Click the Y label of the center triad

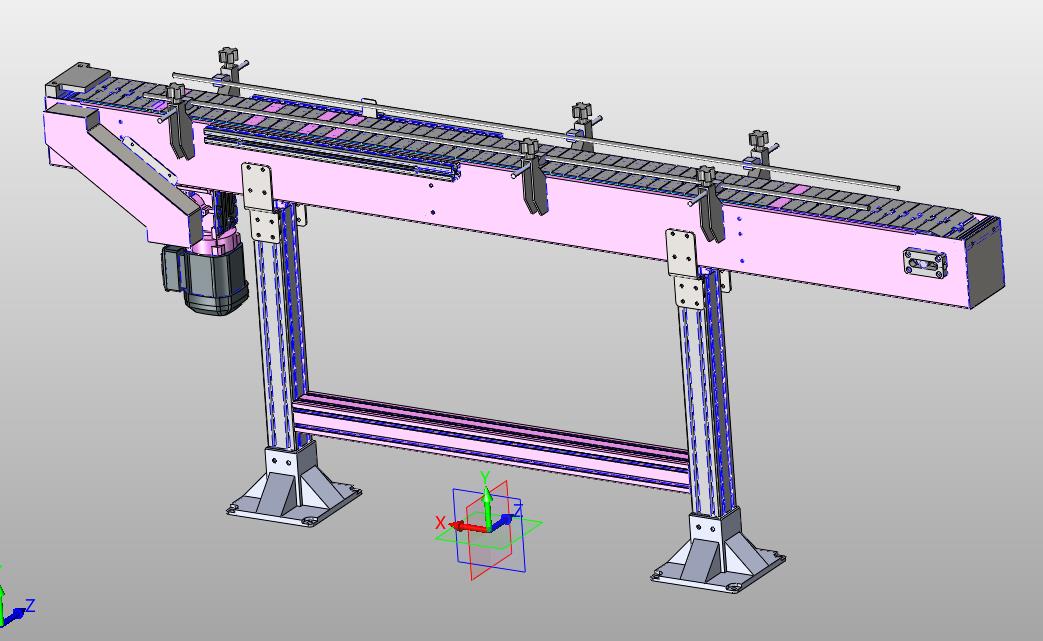click(486, 477)
